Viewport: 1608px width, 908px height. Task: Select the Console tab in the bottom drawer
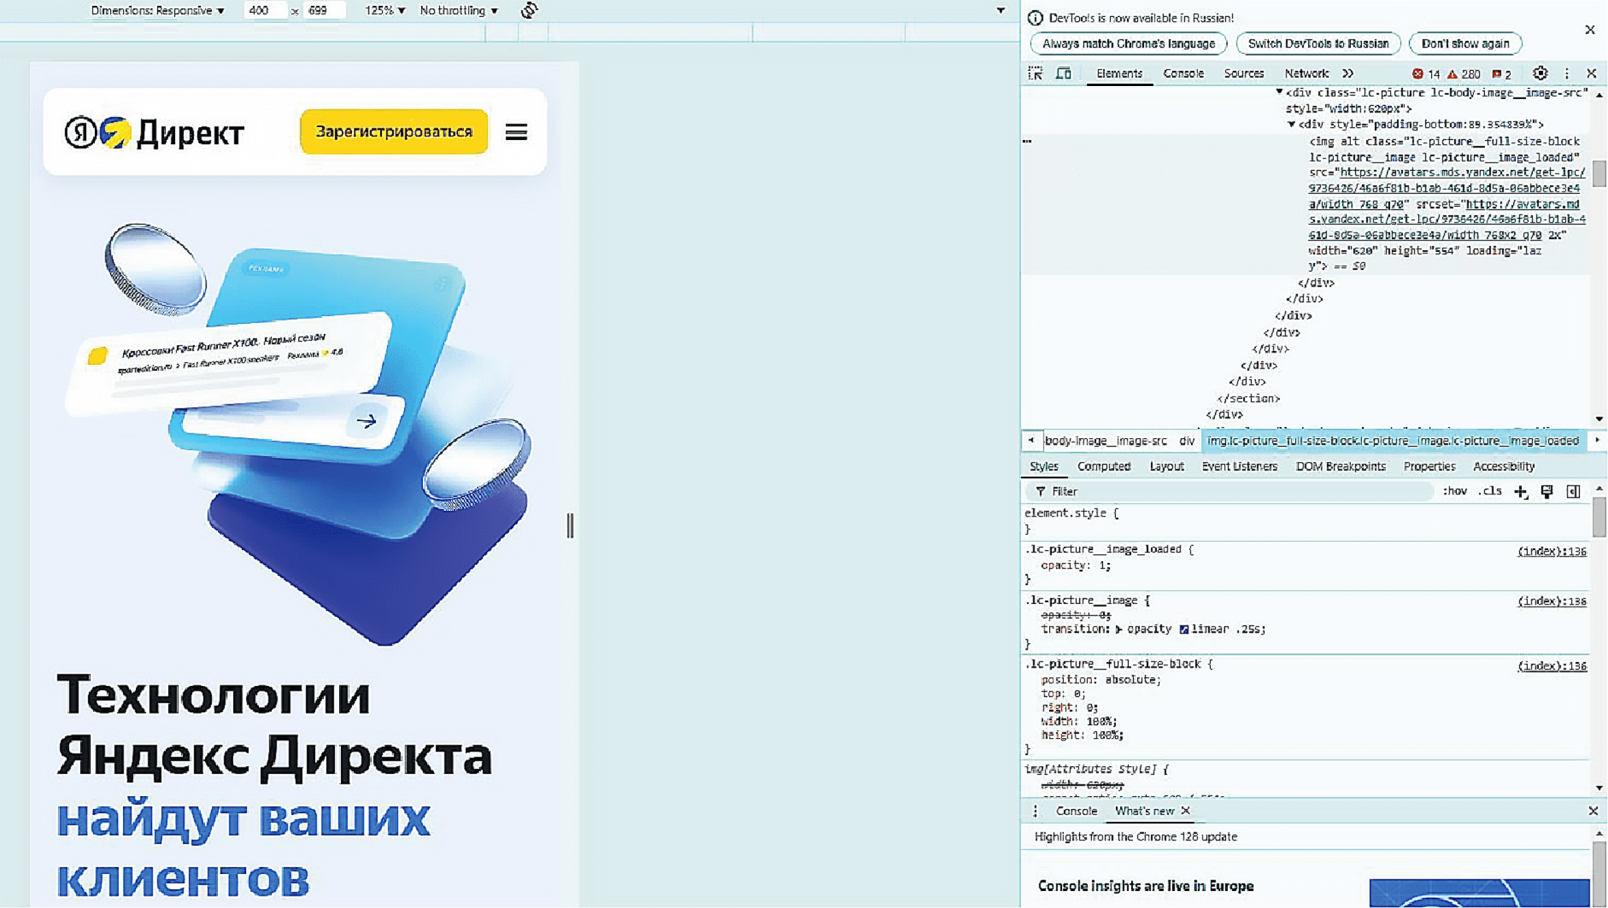(x=1076, y=811)
